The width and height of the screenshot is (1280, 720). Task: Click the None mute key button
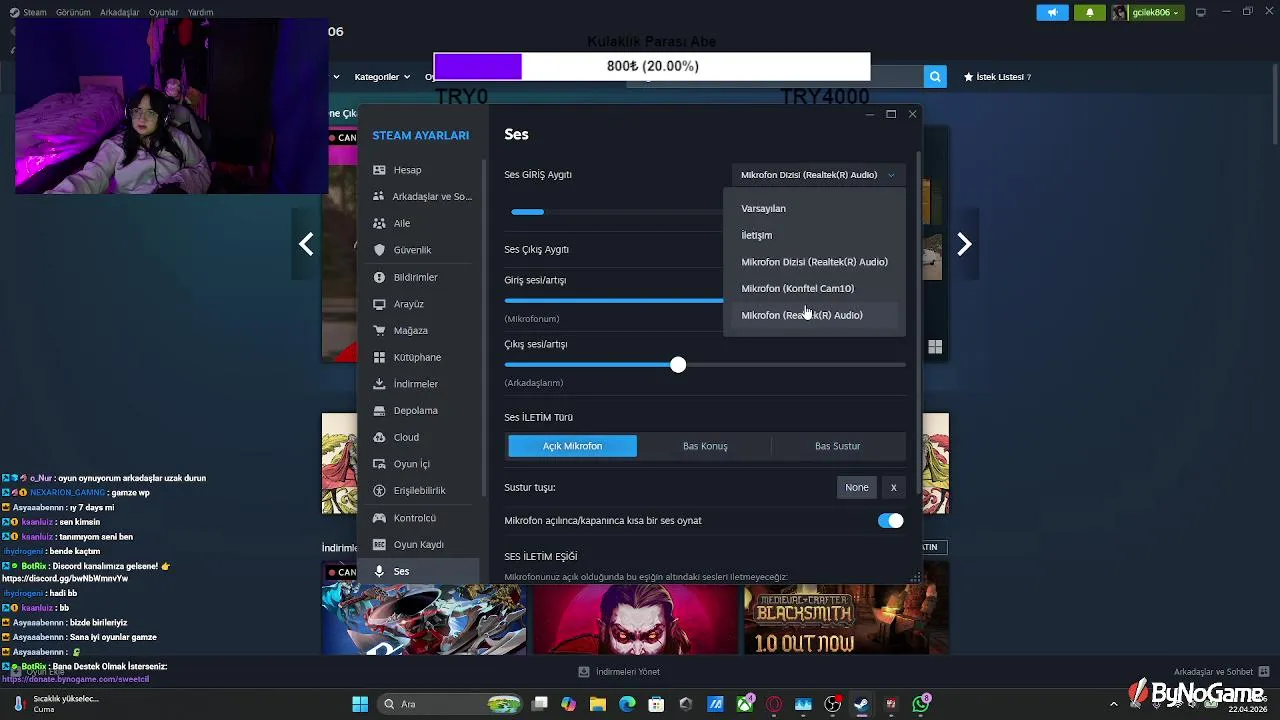point(857,487)
